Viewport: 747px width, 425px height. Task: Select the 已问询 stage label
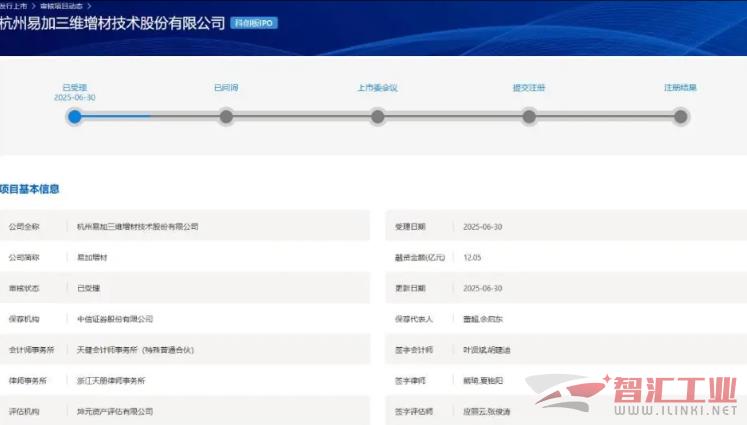coord(226,88)
